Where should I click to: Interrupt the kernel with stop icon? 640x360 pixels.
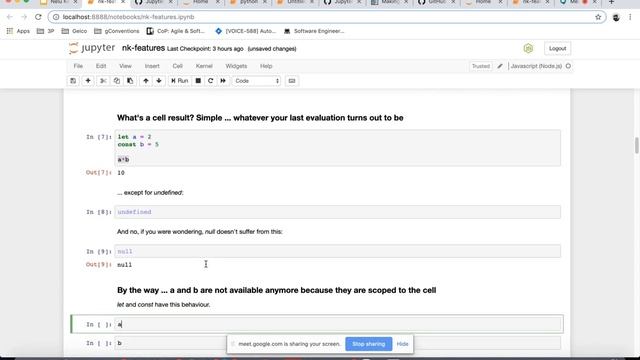point(198,81)
